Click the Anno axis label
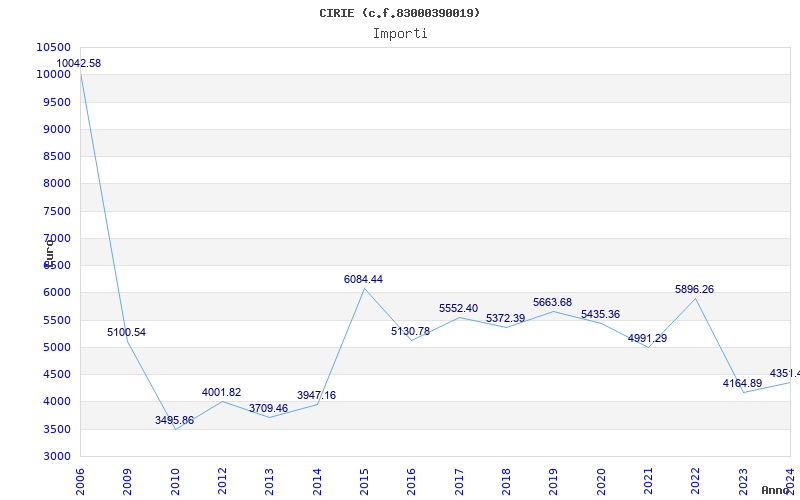Screen dimensions: 800x500 (776, 490)
